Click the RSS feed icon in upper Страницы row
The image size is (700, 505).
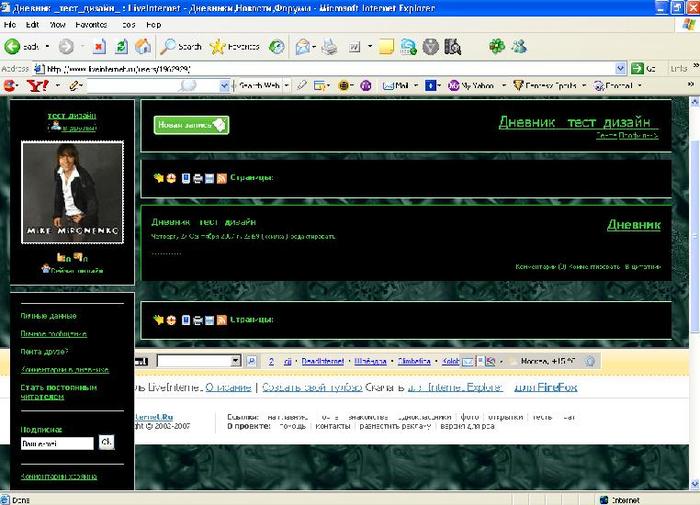[221, 178]
